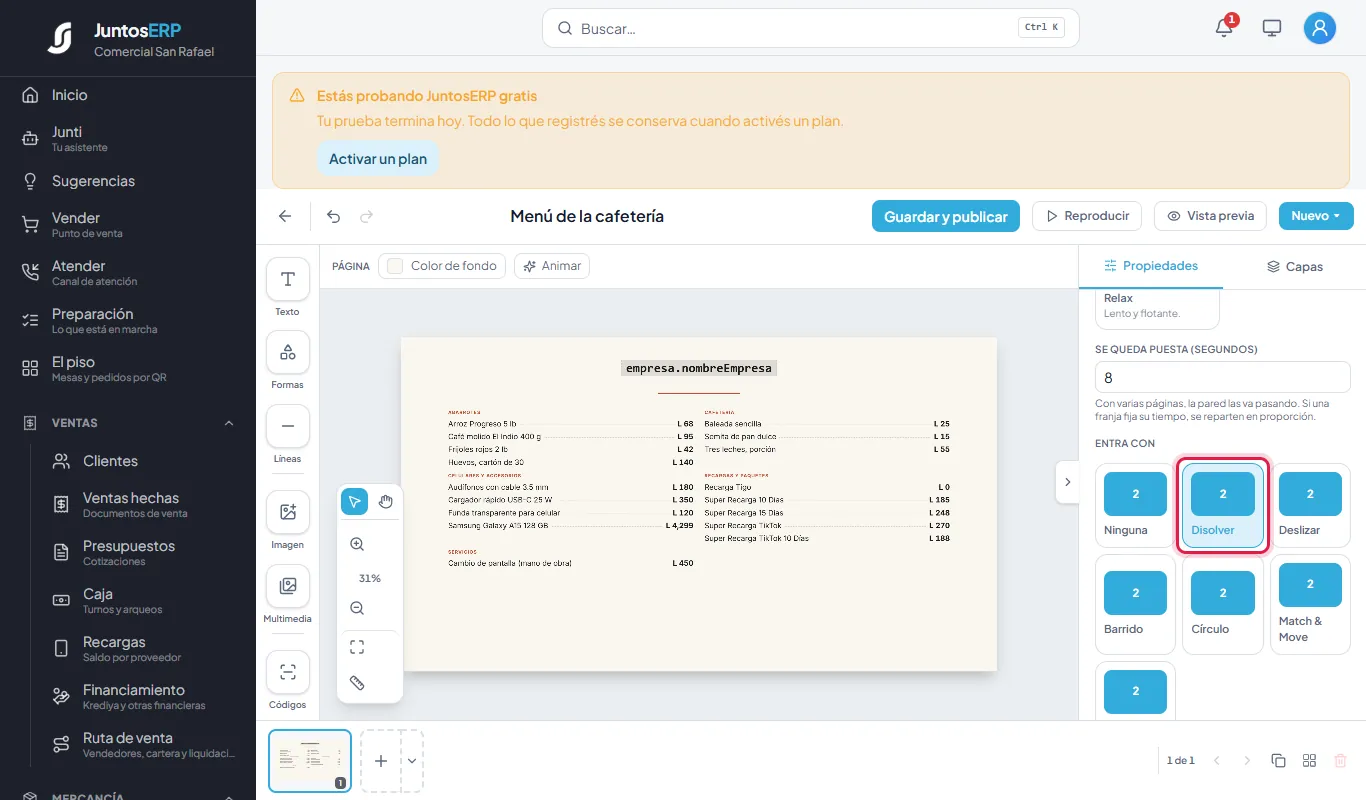Open the Texto tool
Image resolution: width=1366 pixels, height=800 pixels.
(288, 279)
